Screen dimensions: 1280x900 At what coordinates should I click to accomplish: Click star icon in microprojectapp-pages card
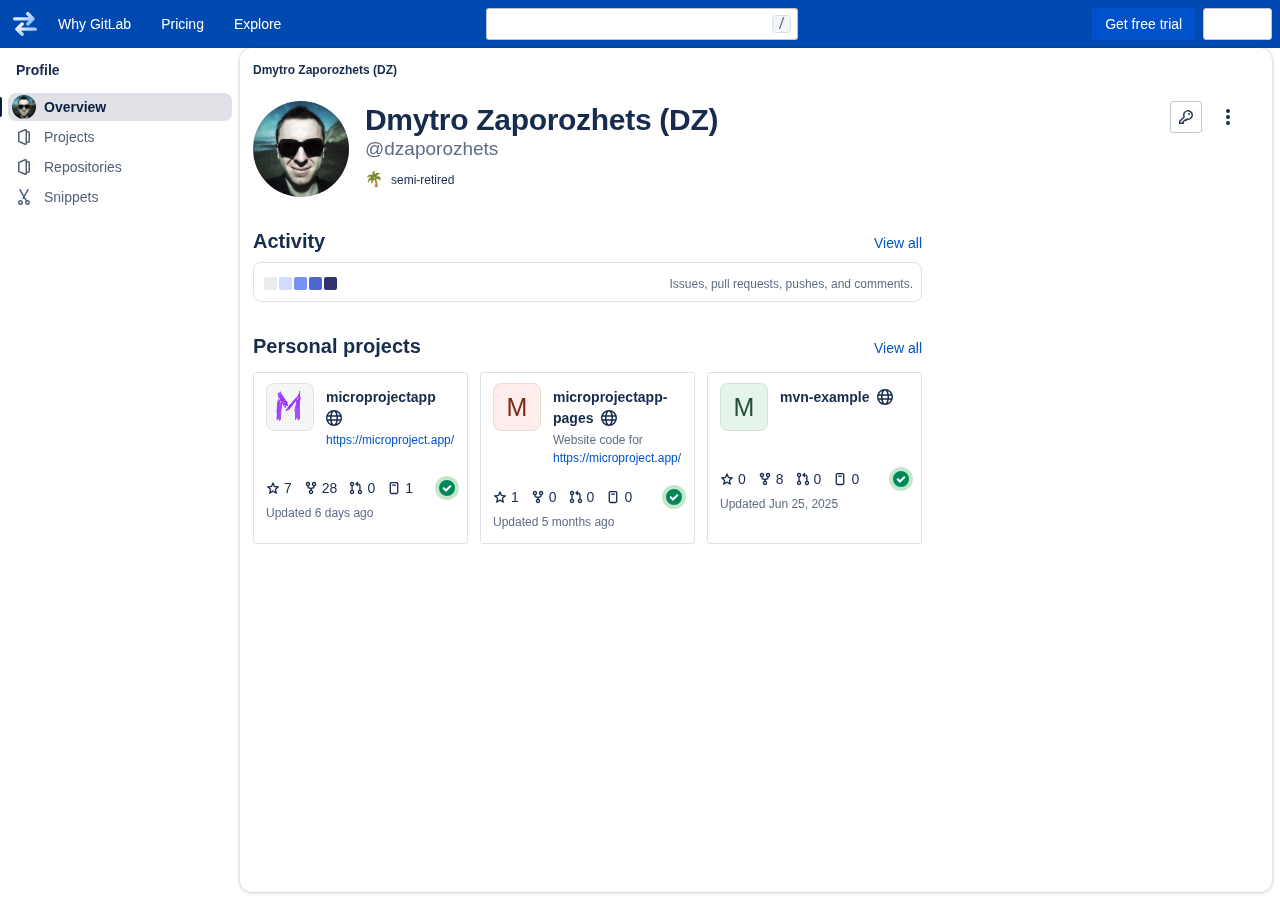tap(500, 497)
